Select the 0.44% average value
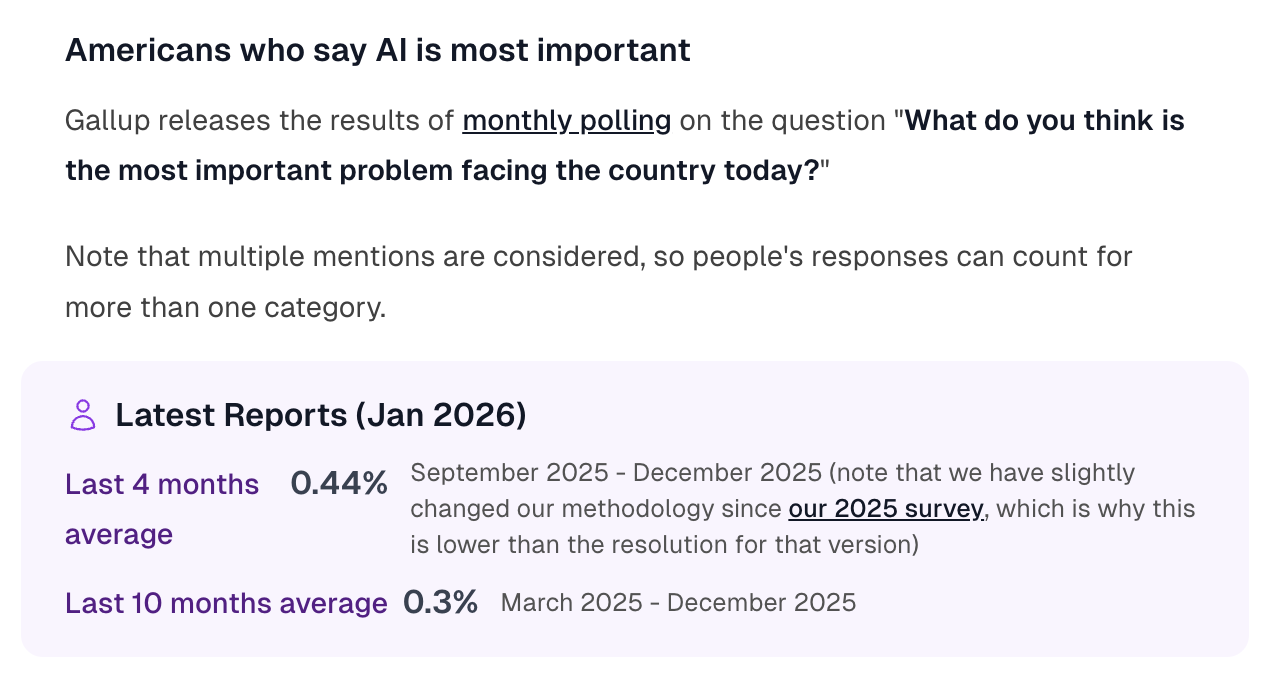The image size is (1268, 676). [x=339, y=484]
